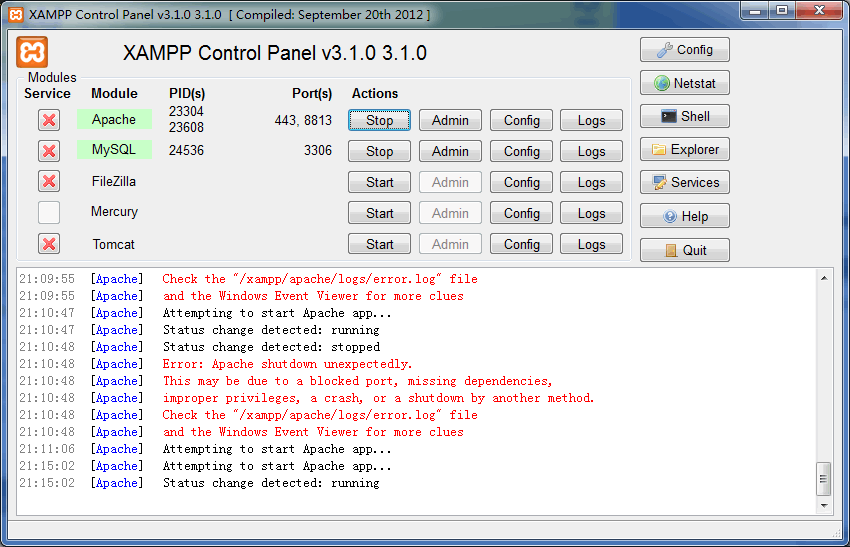Click "improper privileges, a crash" log line
Image resolution: width=850 pixels, height=547 pixels.
[x=378, y=398]
